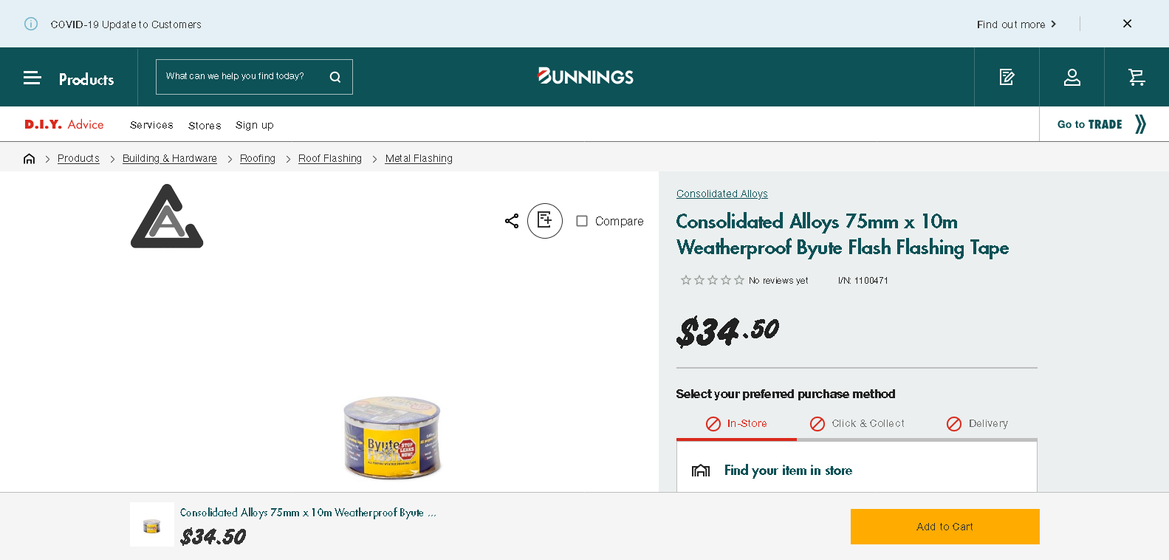This screenshot has height=560, width=1169.
Task: Click the add to list icon
Action: [545, 220]
